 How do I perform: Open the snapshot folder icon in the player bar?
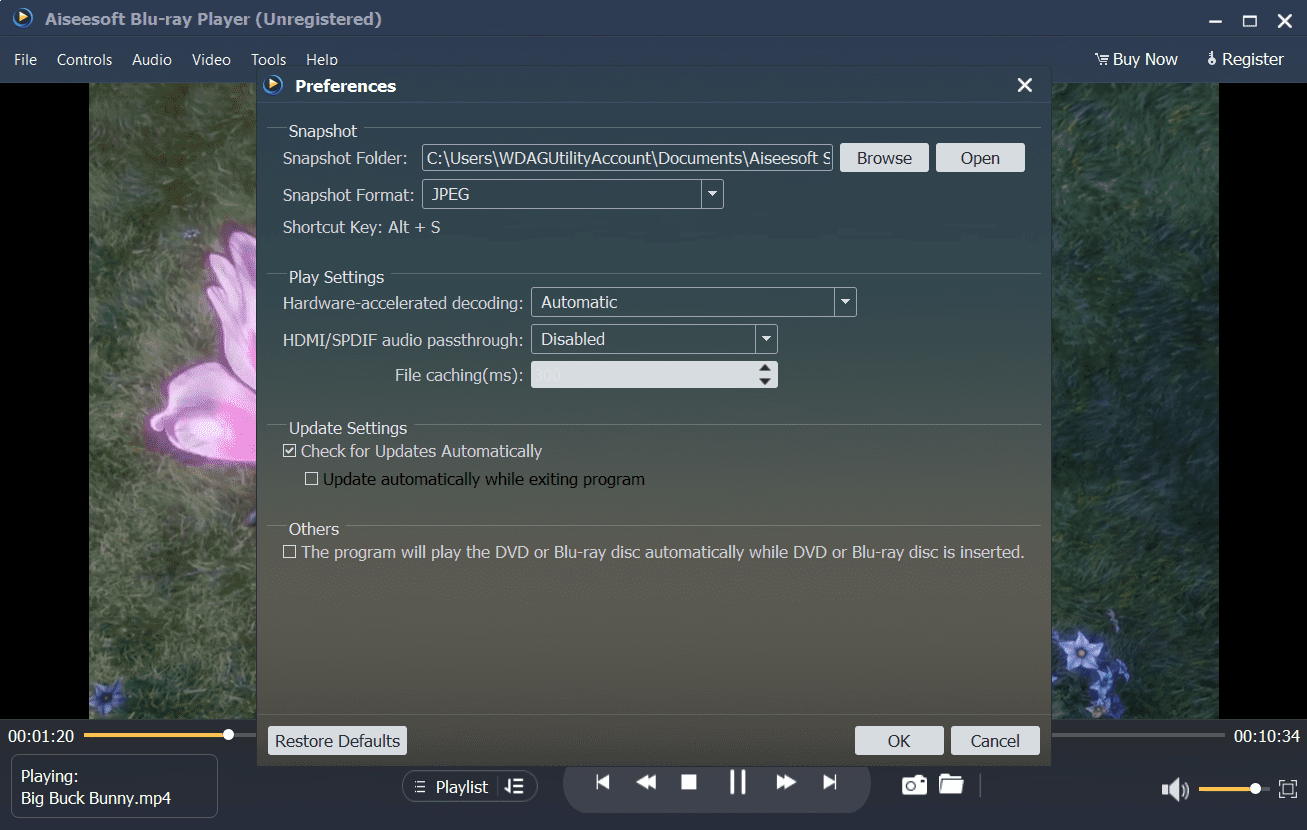pyautogui.click(x=951, y=784)
